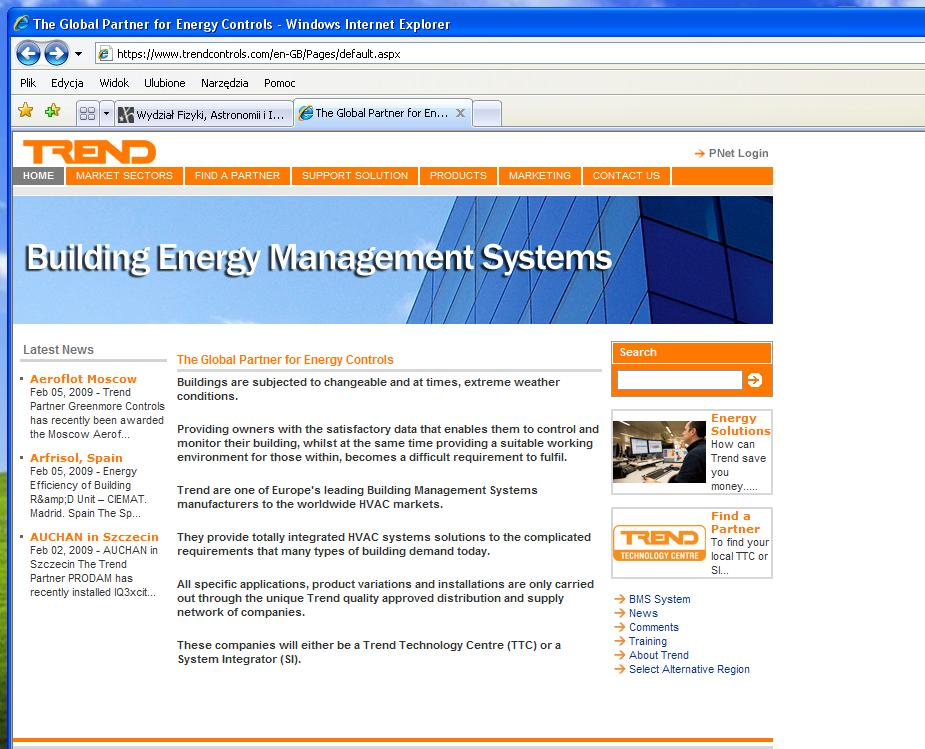Viewport: 925px width, 749px height.
Task: Click arrow icon beside Select Alternative Region
Action: [x=619, y=669]
